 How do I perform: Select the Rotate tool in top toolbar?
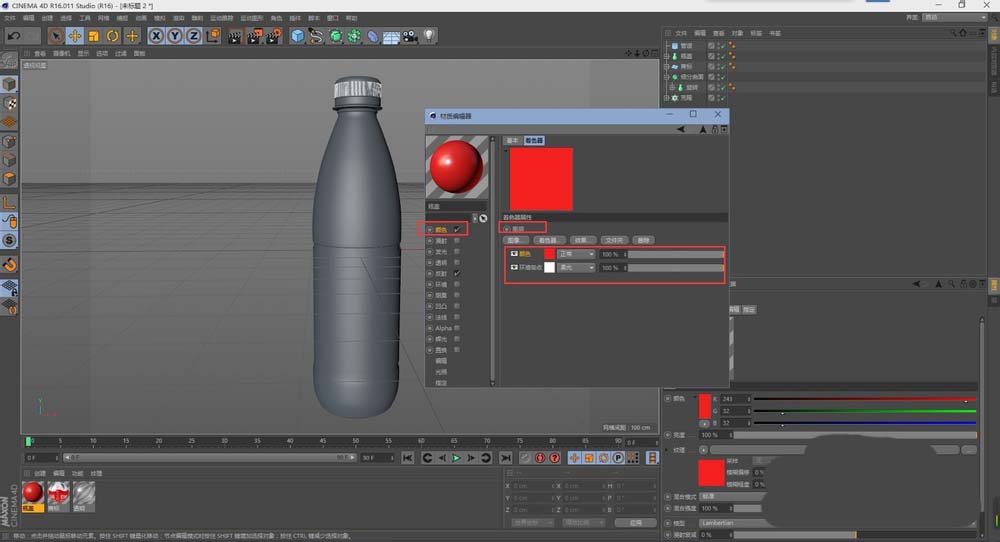coord(112,36)
